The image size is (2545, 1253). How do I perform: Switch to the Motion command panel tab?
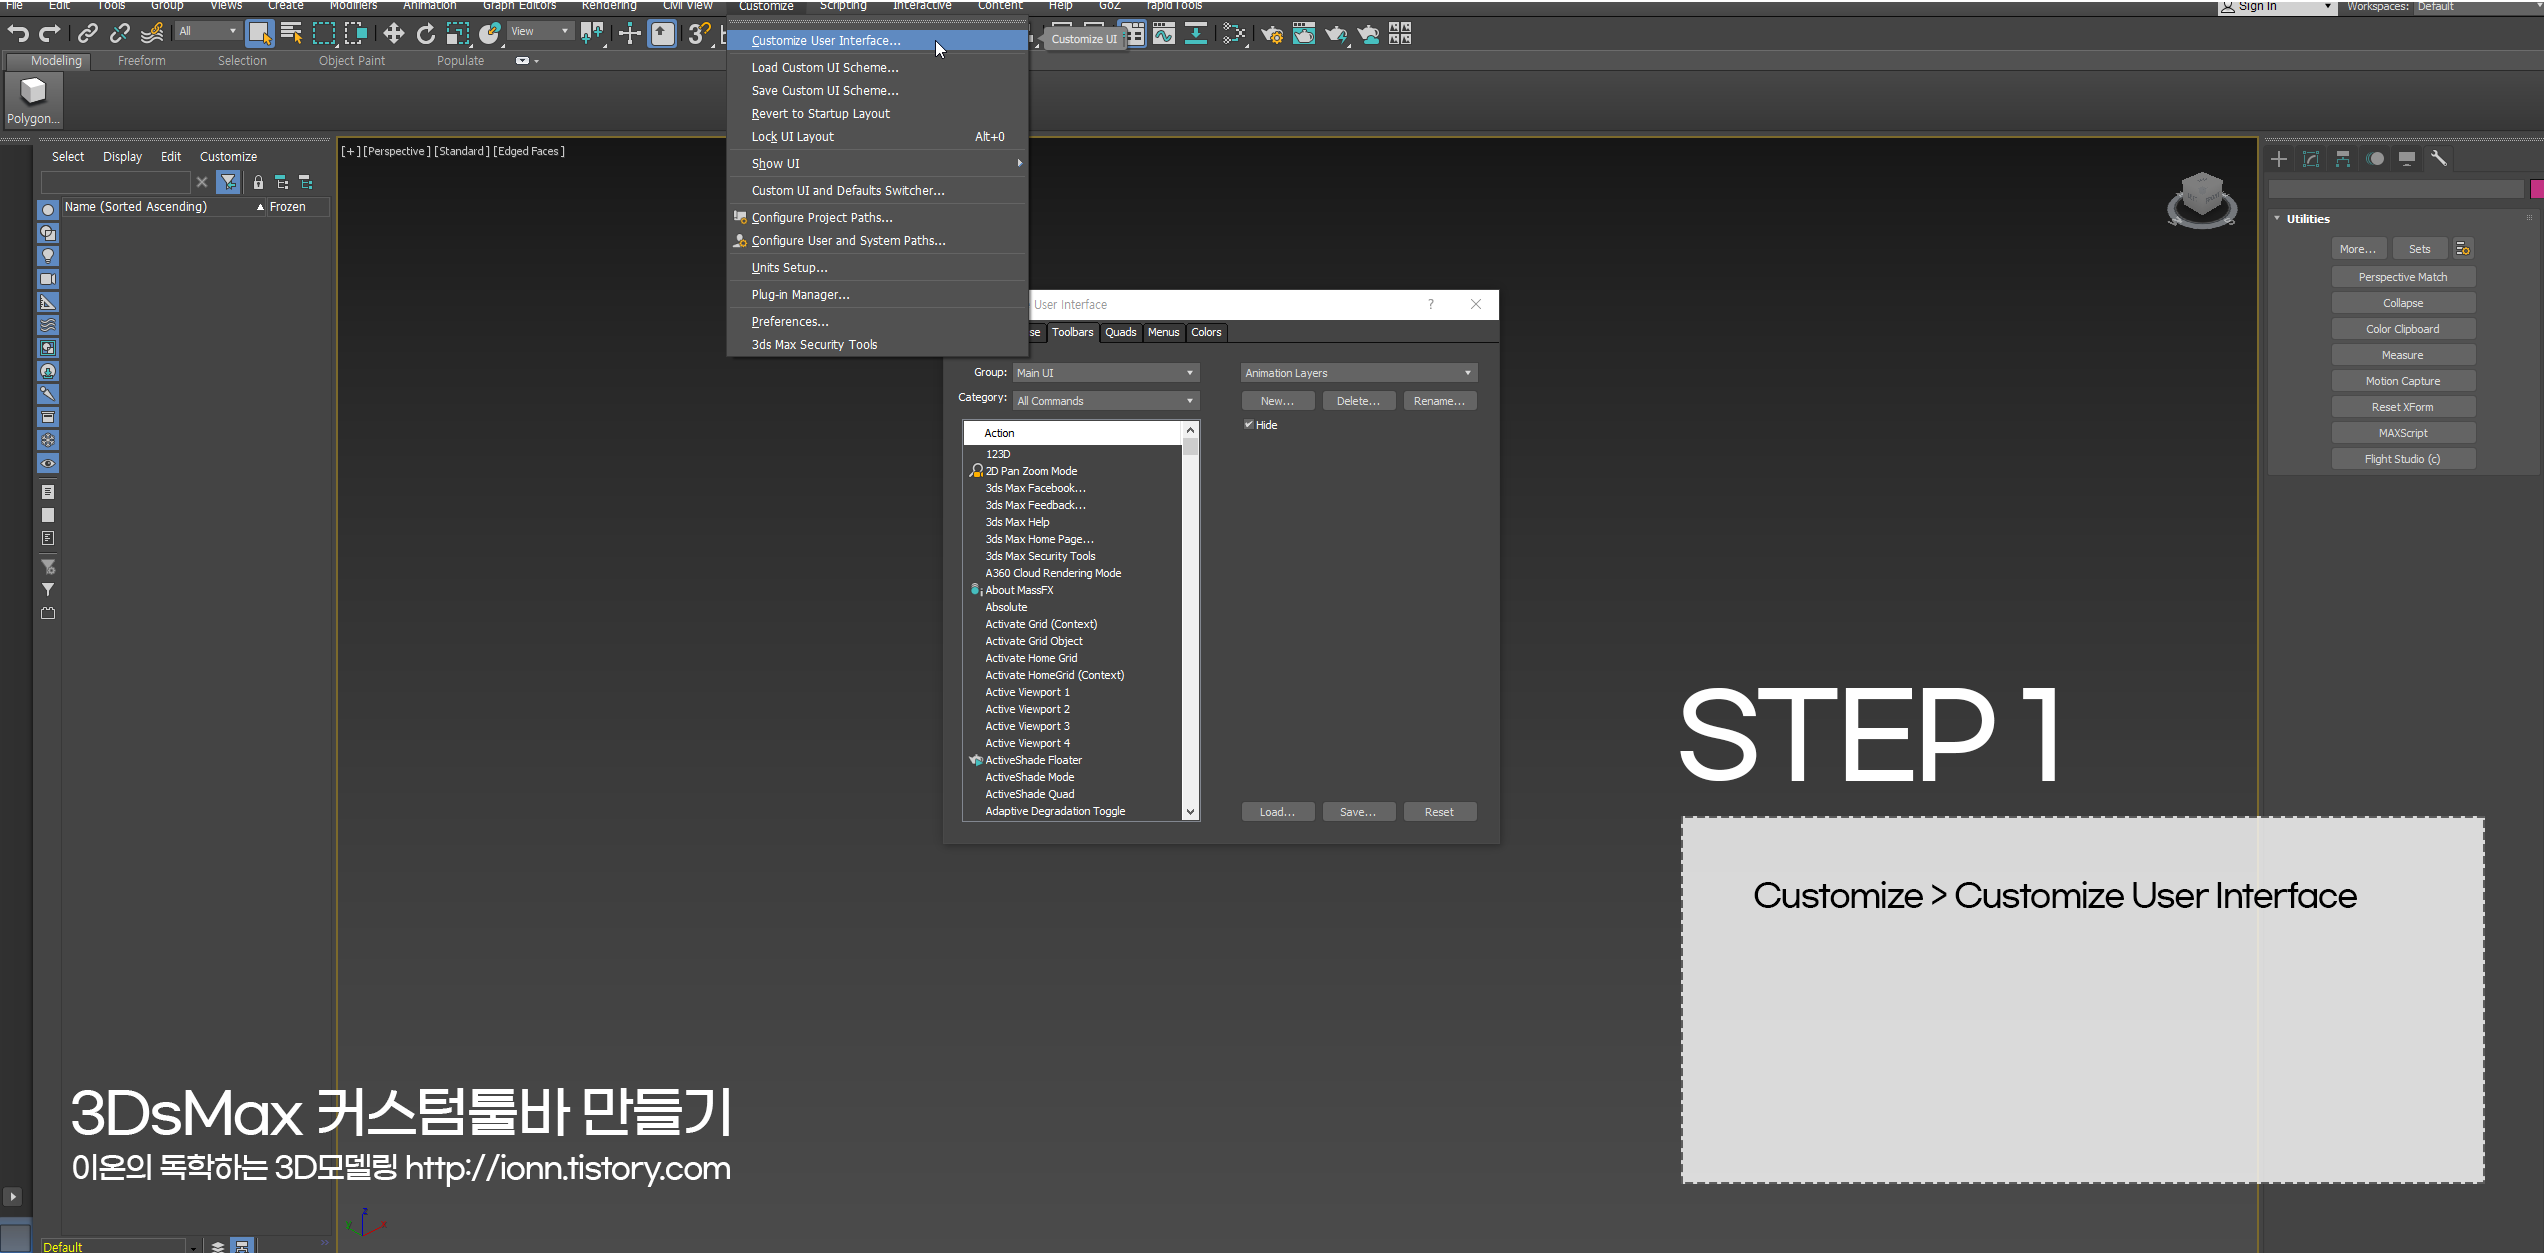pos(2375,158)
